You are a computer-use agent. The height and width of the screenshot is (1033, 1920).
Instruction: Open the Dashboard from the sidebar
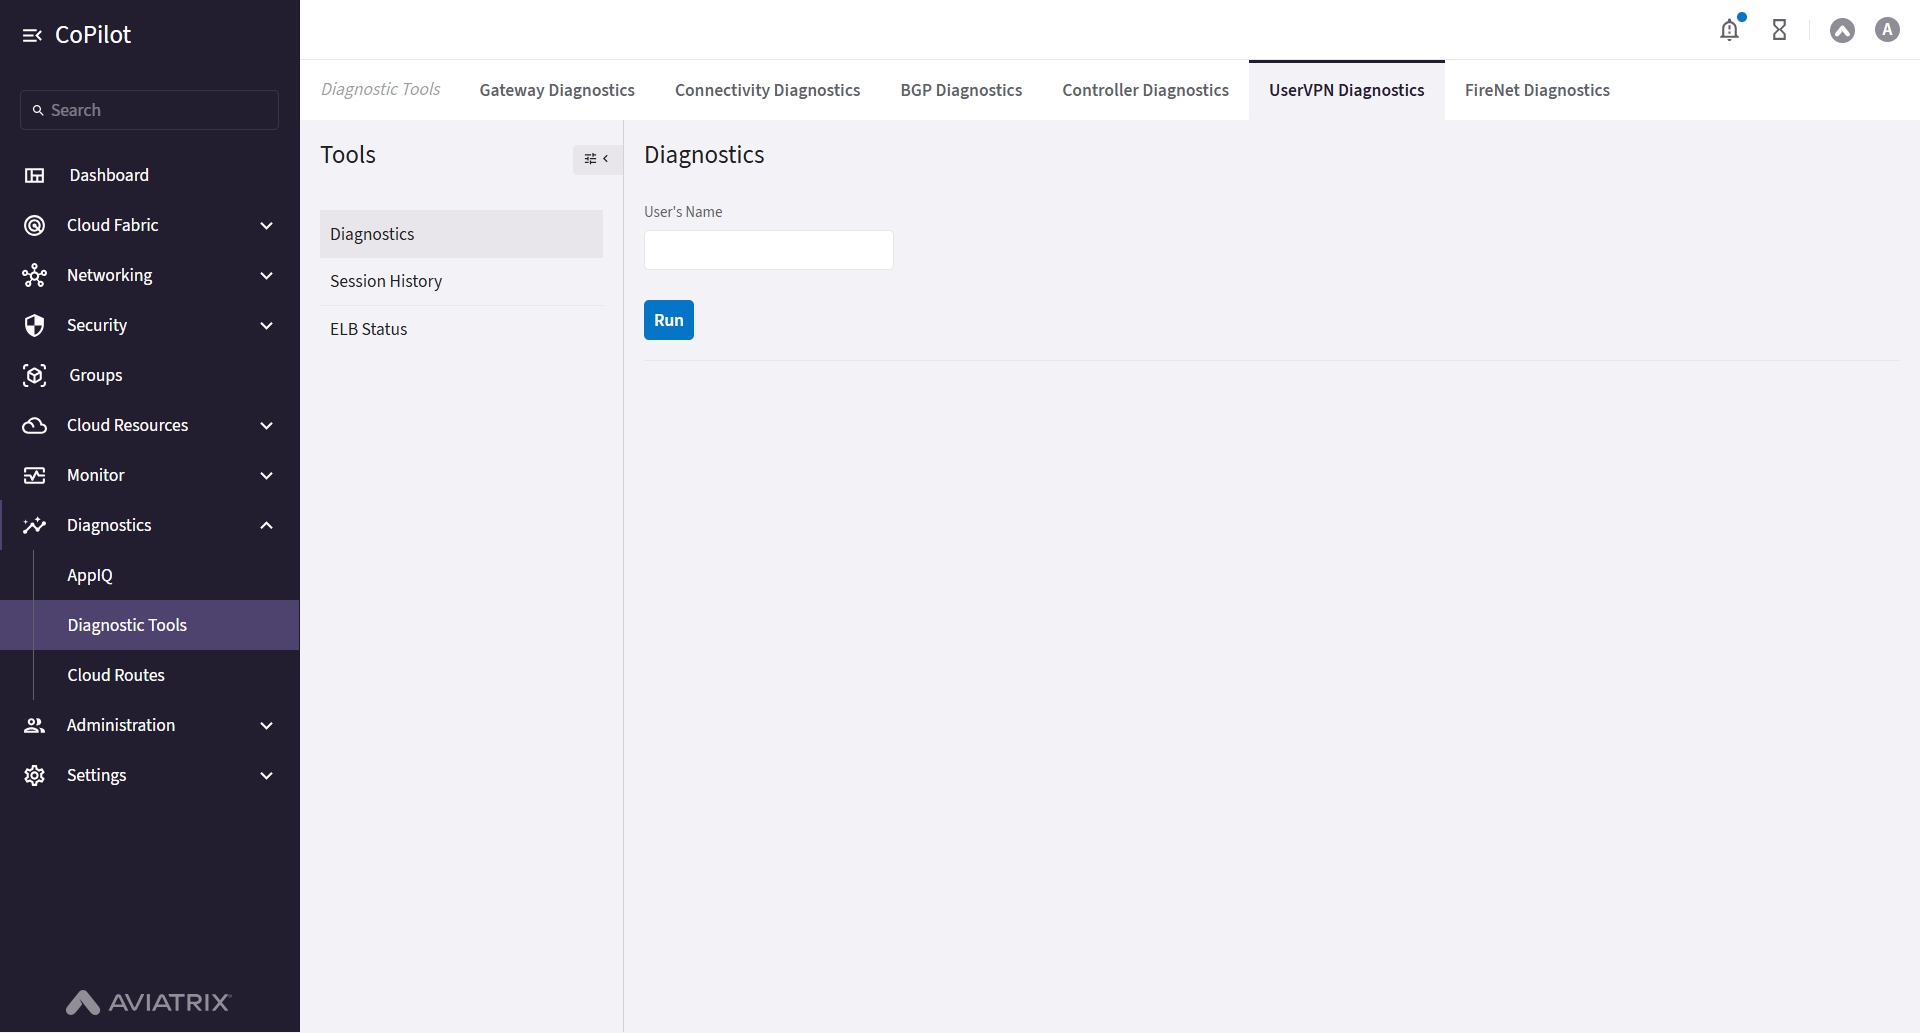108,175
